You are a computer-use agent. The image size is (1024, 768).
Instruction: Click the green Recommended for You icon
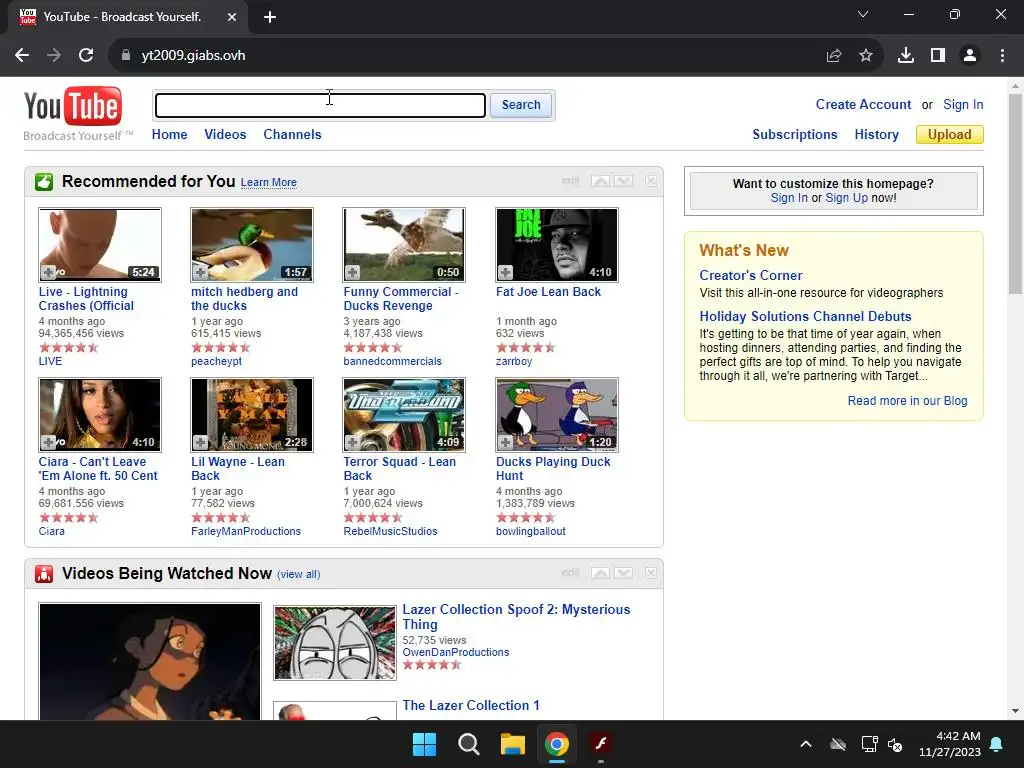(44, 182)
